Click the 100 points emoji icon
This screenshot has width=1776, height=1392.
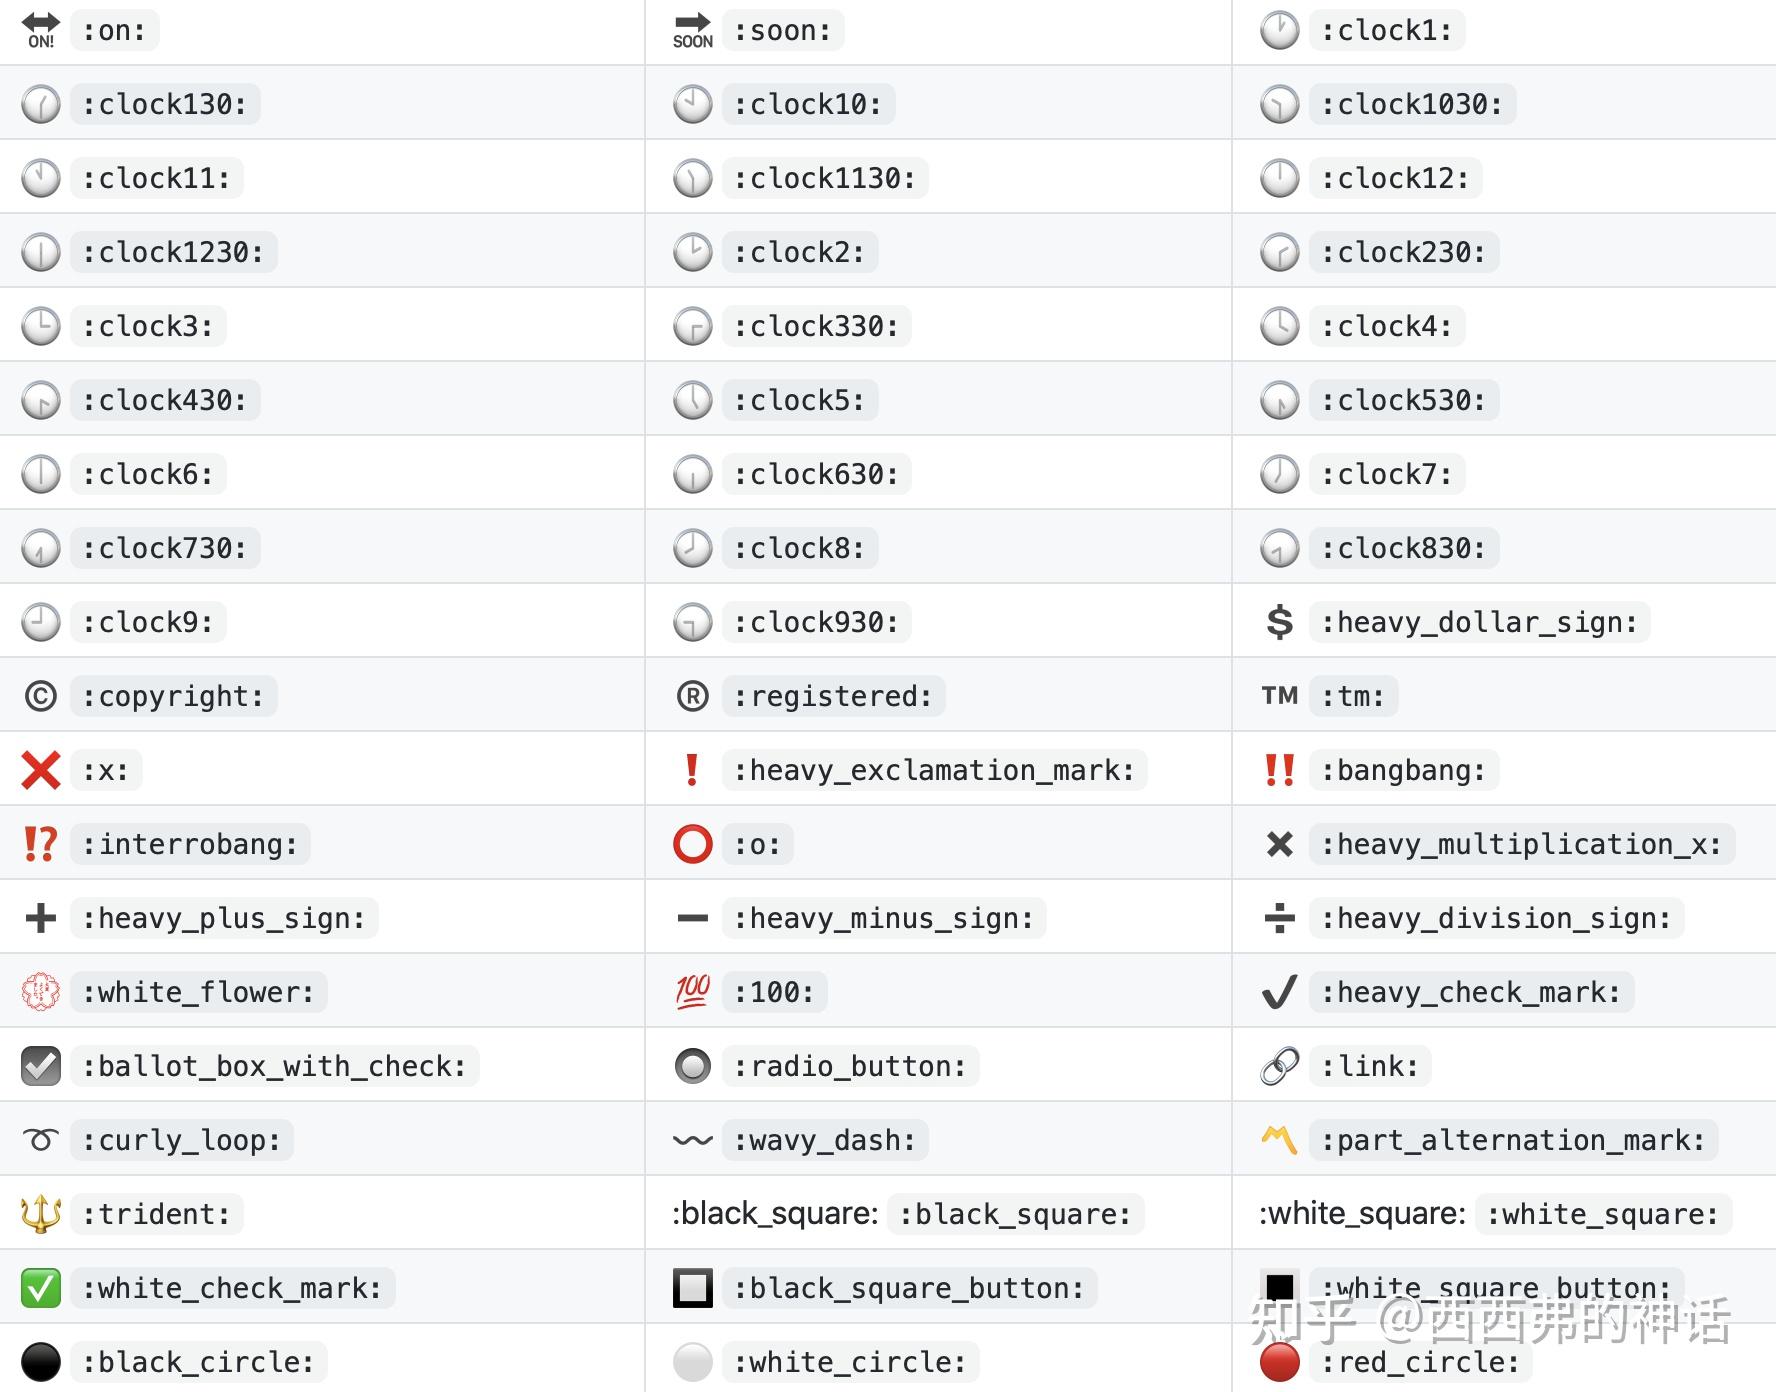[692, 992]
